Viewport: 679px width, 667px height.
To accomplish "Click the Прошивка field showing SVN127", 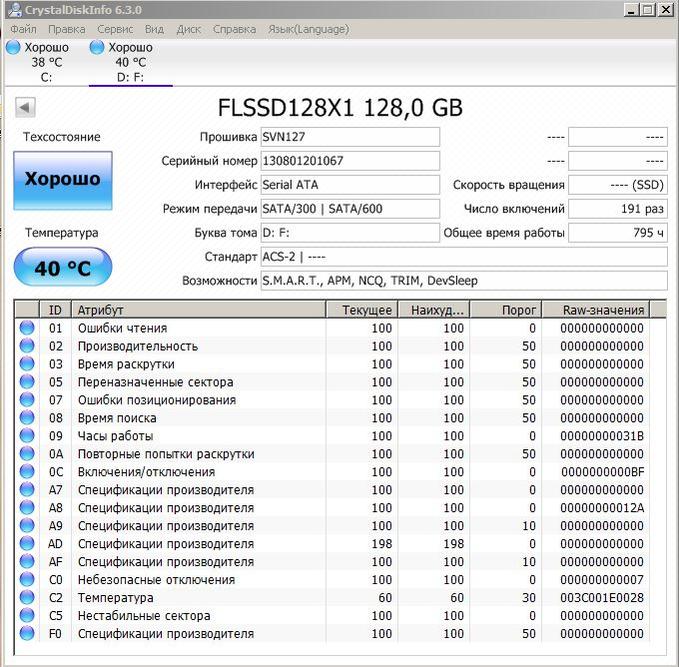I will 350,137.
